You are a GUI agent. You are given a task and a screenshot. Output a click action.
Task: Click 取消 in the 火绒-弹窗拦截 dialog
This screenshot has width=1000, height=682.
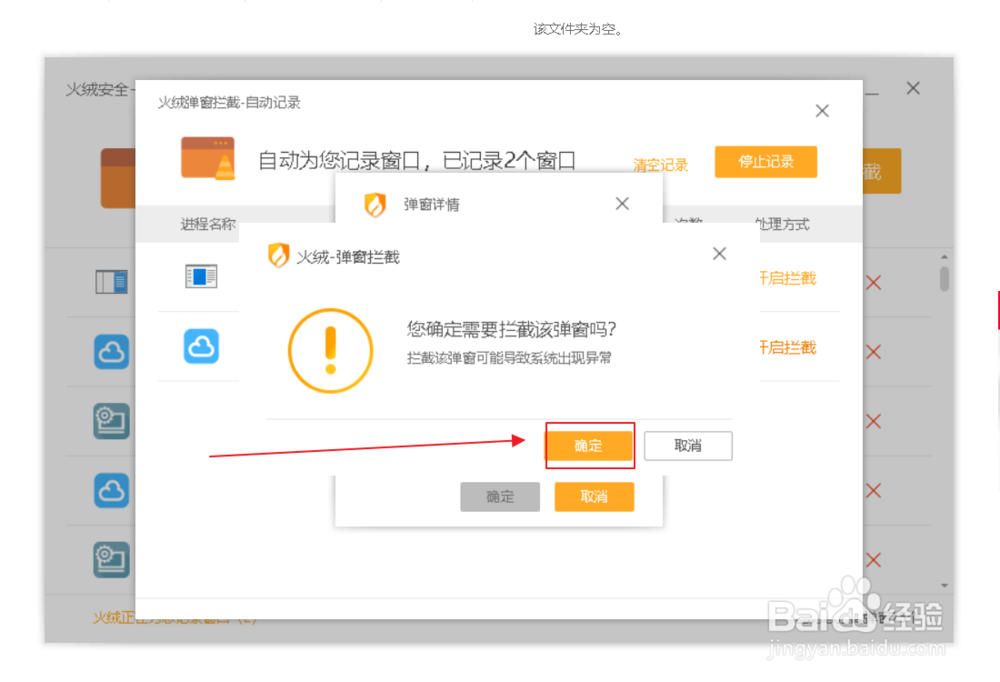tap(688, 445)
